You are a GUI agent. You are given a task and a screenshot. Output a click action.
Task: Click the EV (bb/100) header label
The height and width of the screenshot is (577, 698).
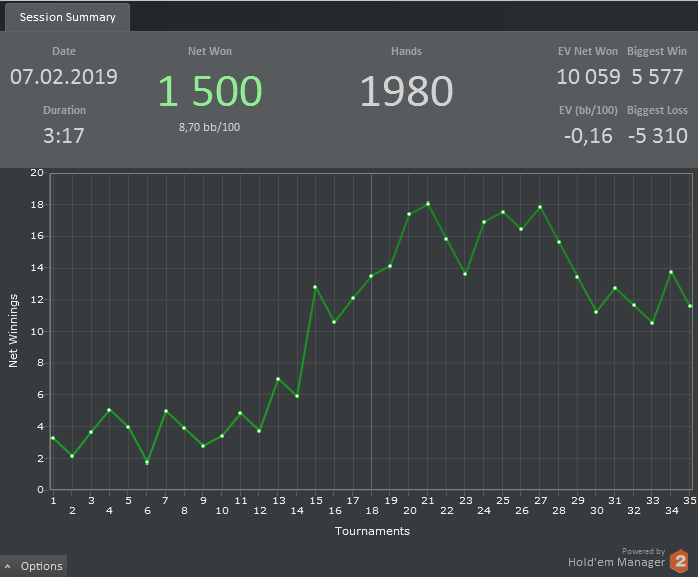coord(588,110)
